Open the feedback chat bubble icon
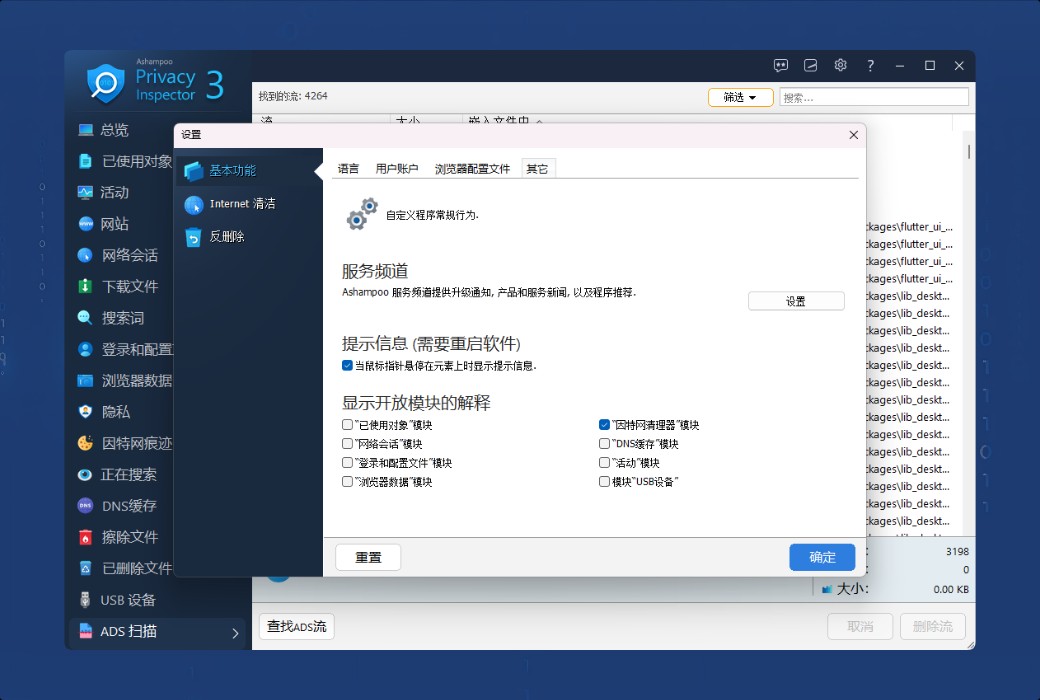Viewport: 1040px width, 700px height. [x=781, y=65]
